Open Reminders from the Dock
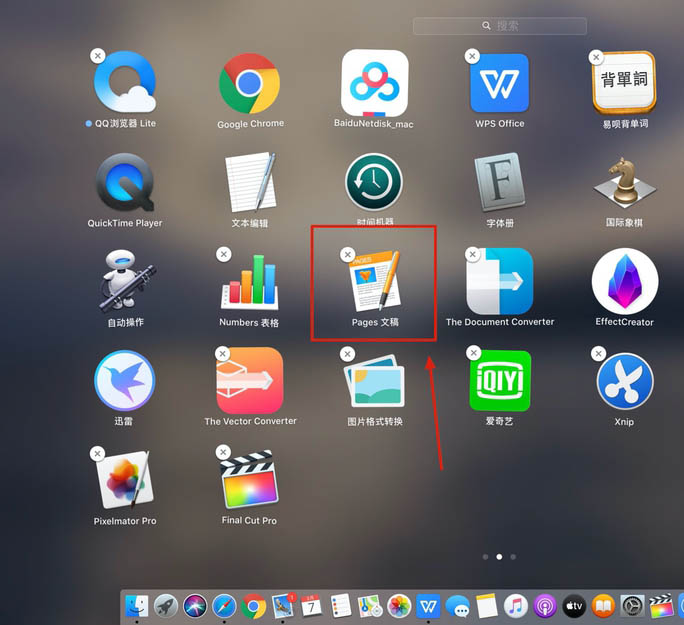This screenshot has width=684, height=625. tap(341, 606)
